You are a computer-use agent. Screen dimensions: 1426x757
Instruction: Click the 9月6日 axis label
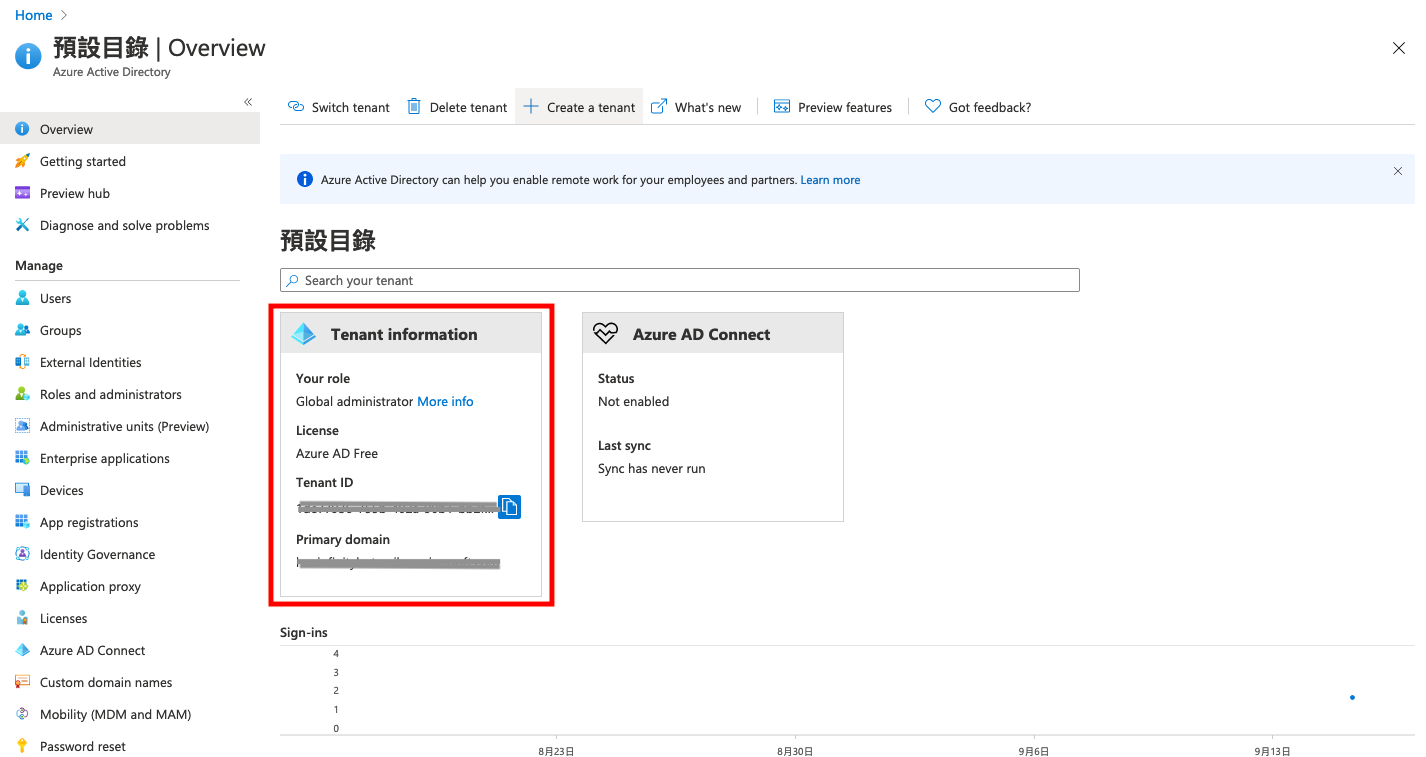tap(1034, 750)
